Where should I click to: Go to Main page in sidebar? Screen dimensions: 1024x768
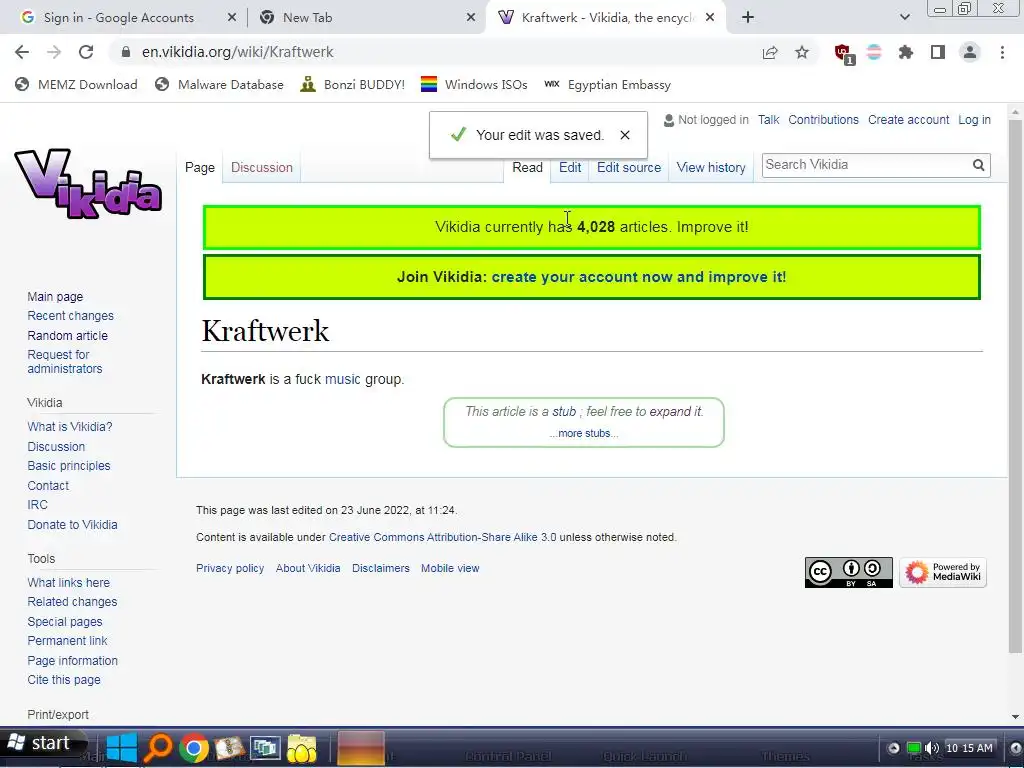pyautogui.click(x=55, y=296)
